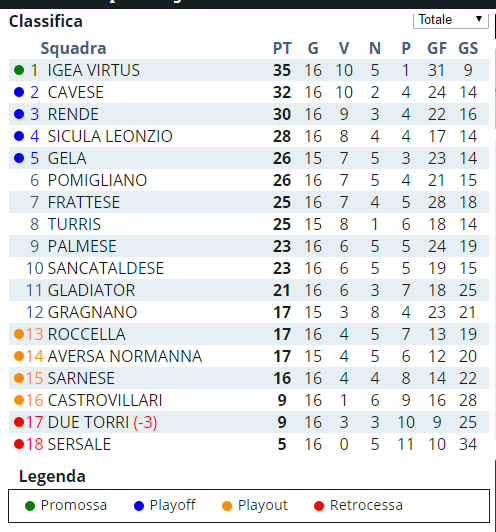Select the SICULA LEONZIO team name

coord(110,136)
